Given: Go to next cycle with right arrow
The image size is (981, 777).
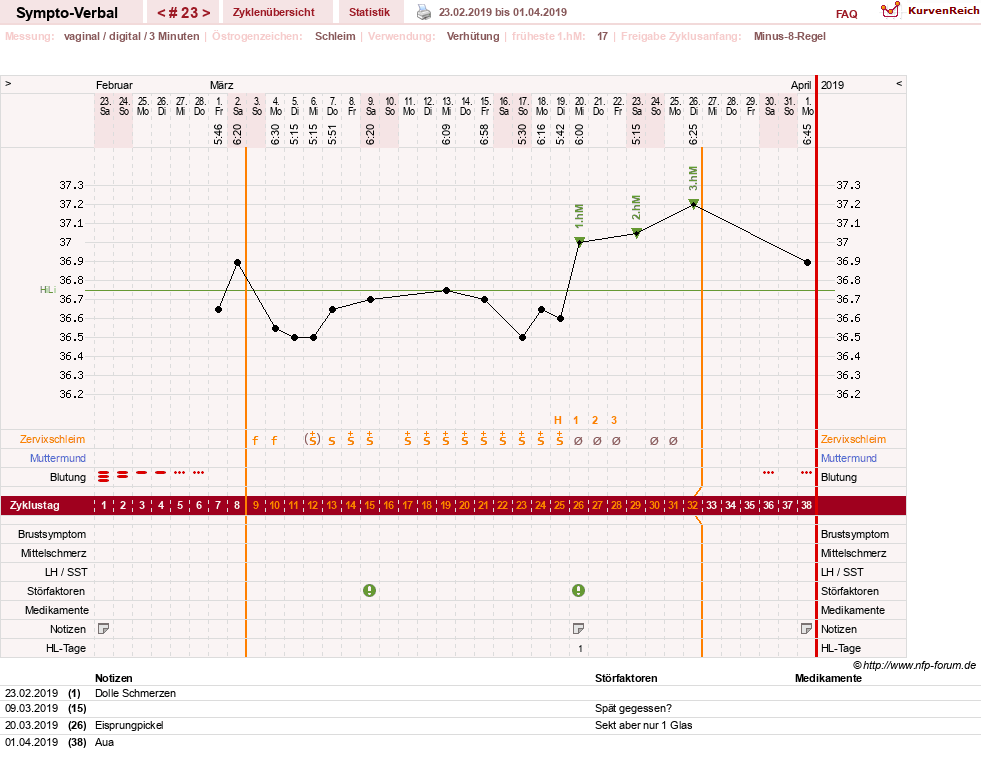Looking at the screenshot, I should coord(206,13).
